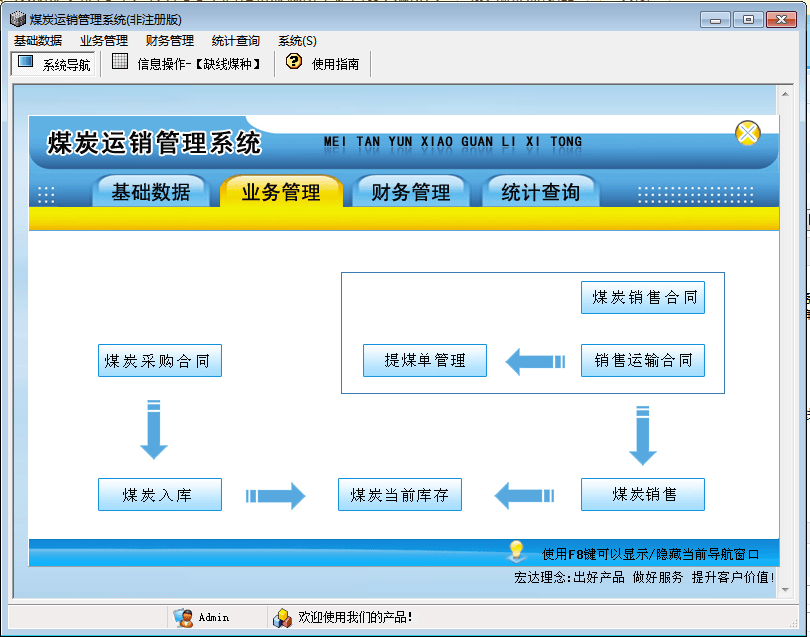The height and width of the screenshot is (637, 810).
Task: Switch to the 财务管理 navigation tab
Action: [411, 192]
